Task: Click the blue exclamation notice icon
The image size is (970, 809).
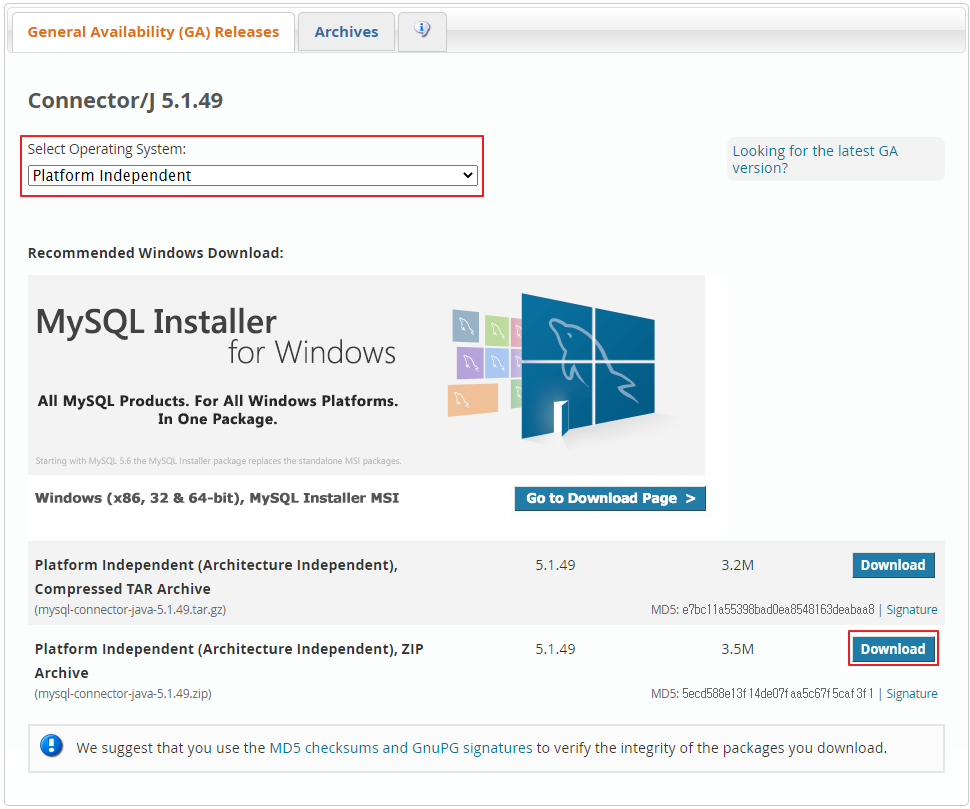Action: coord(51,746)
